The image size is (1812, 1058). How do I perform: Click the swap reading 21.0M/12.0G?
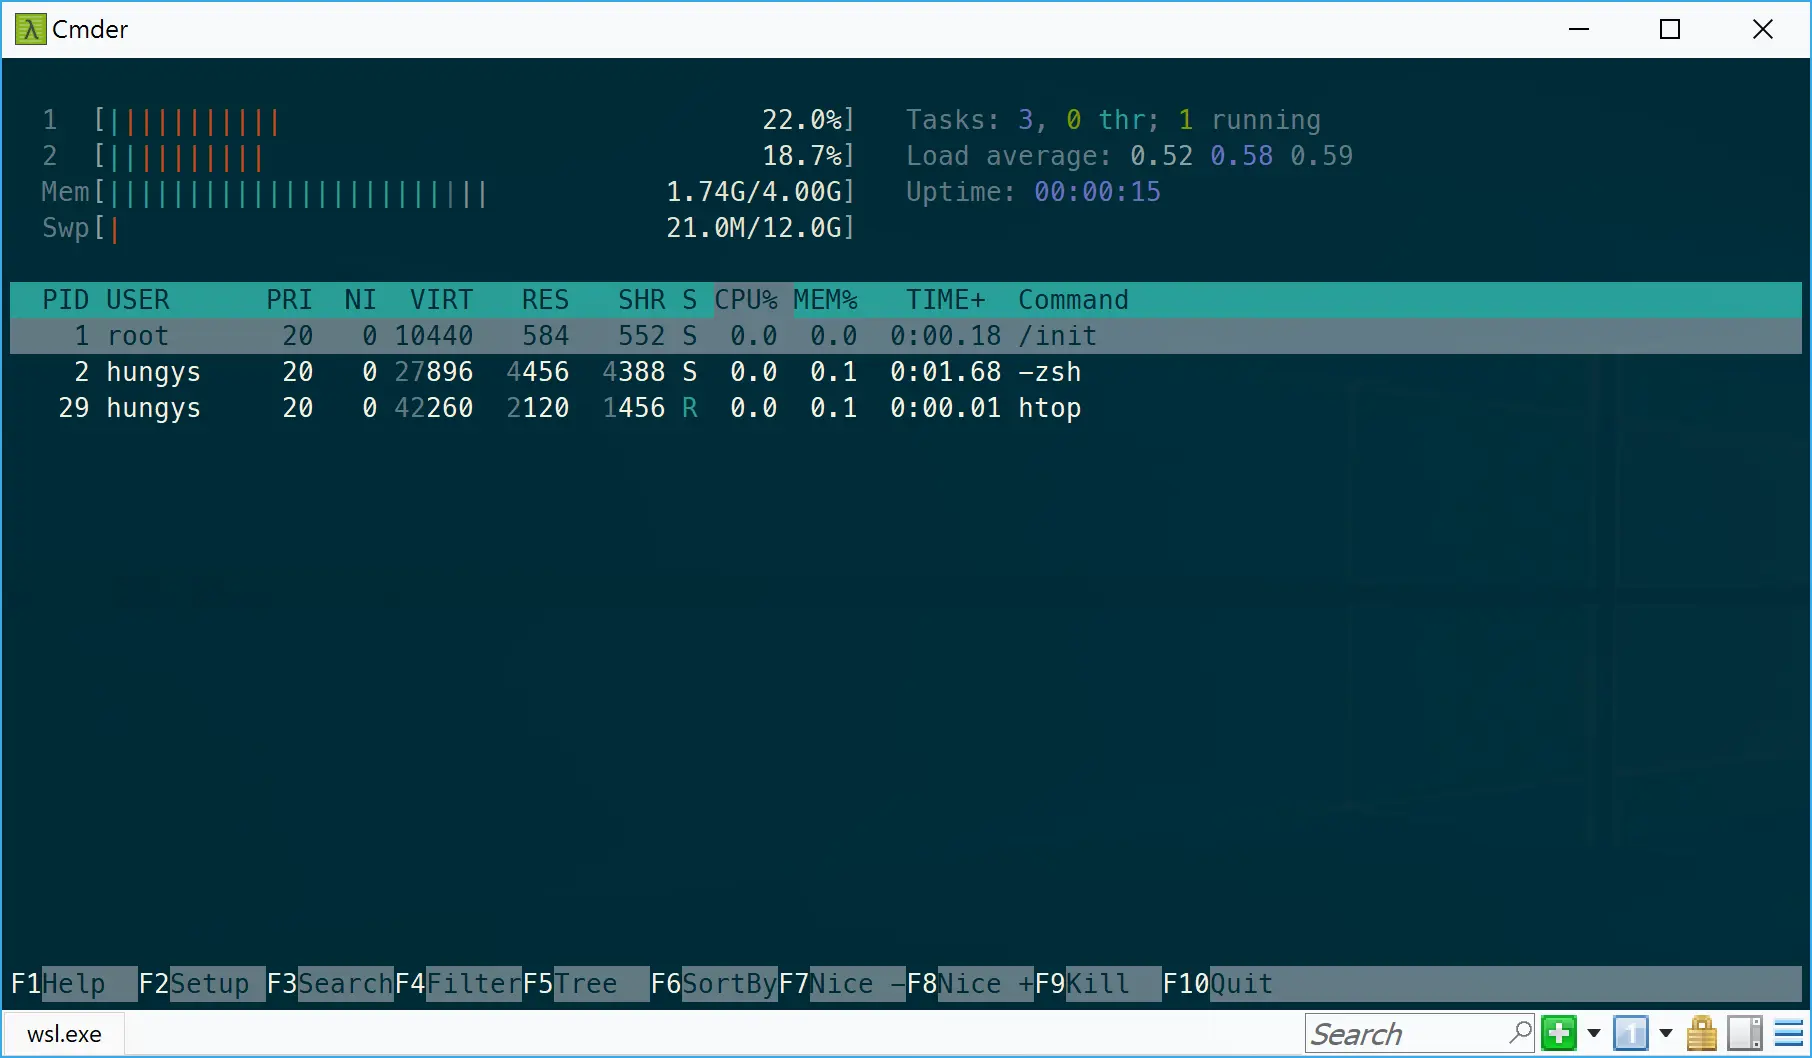754,228
